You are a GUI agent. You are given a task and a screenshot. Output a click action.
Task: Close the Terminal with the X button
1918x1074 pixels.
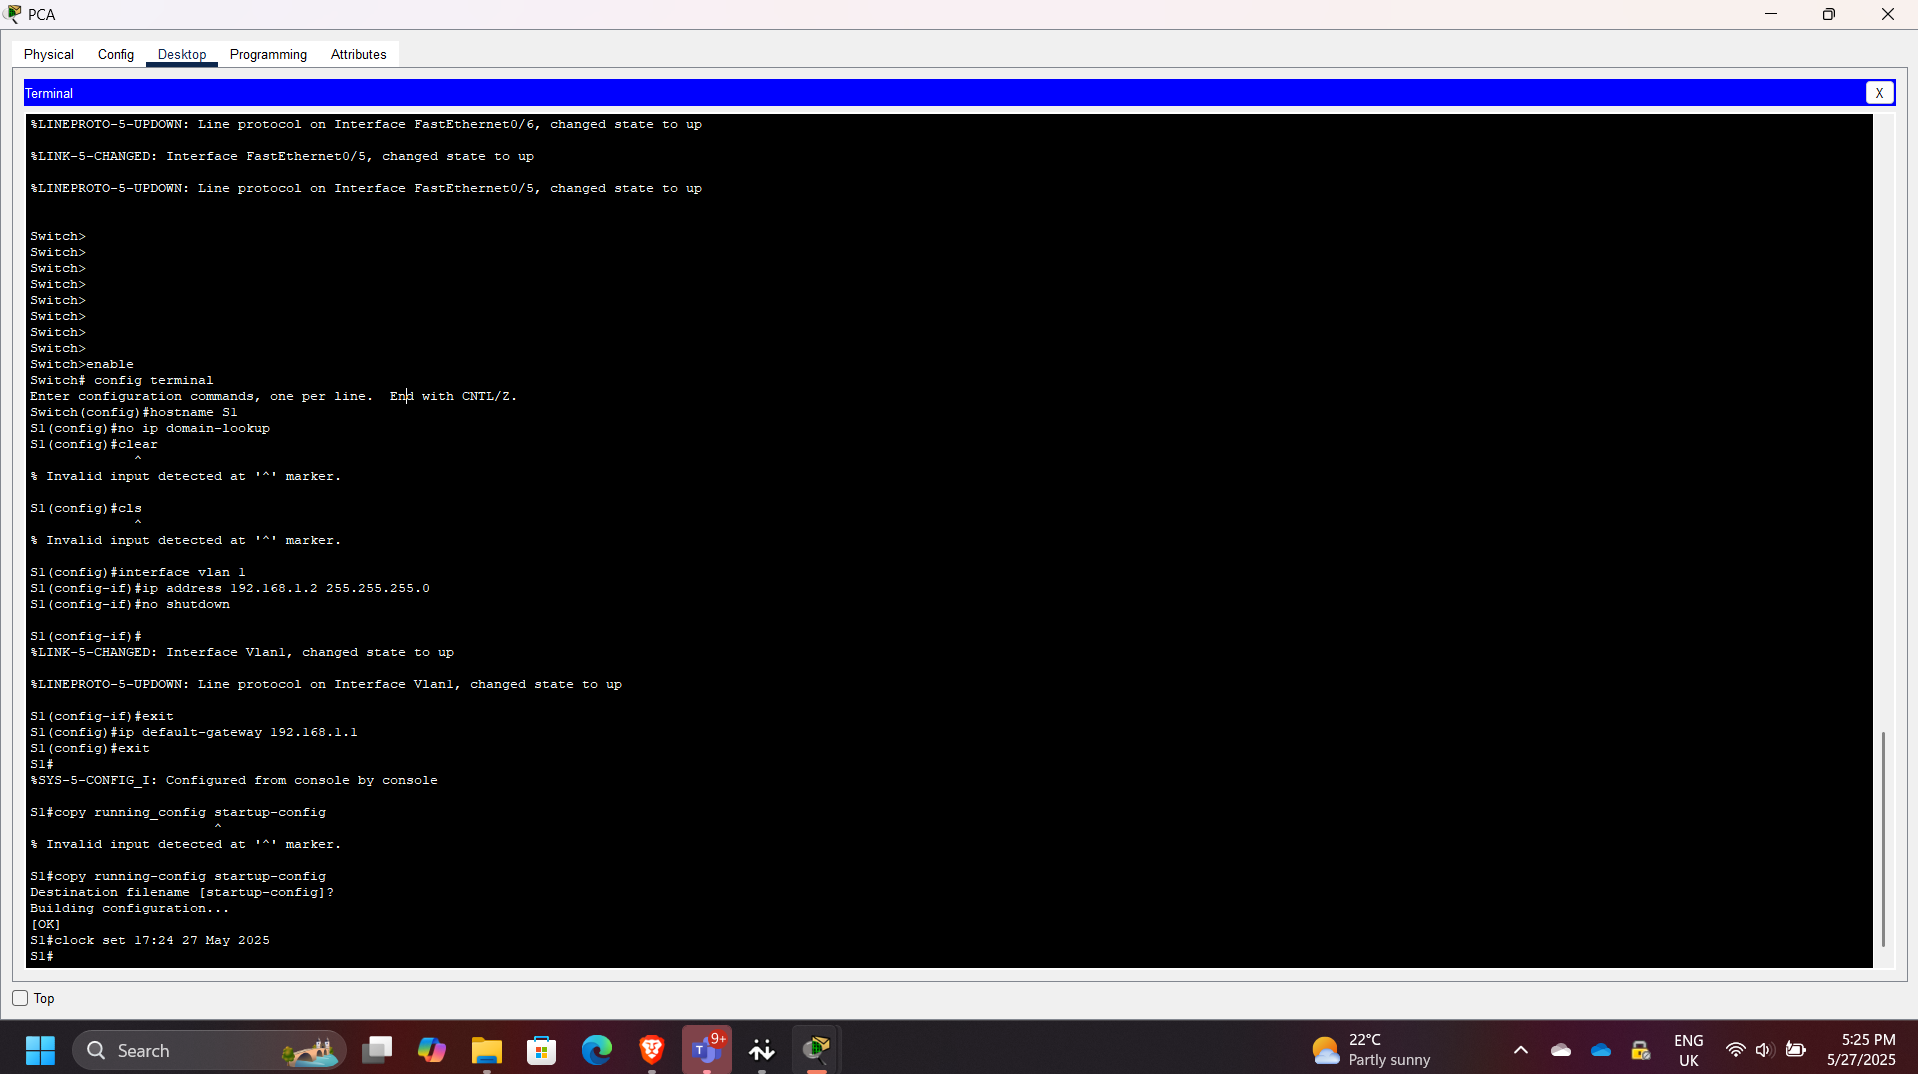[1881, 92]
